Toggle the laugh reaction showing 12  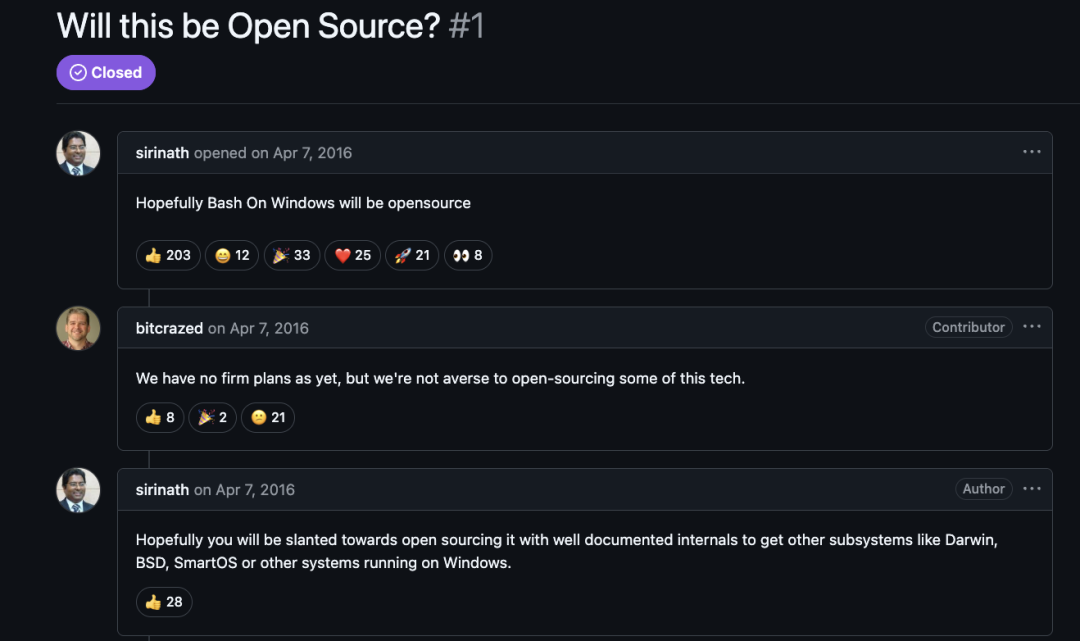pyautogui.click(x=232, y=255)
